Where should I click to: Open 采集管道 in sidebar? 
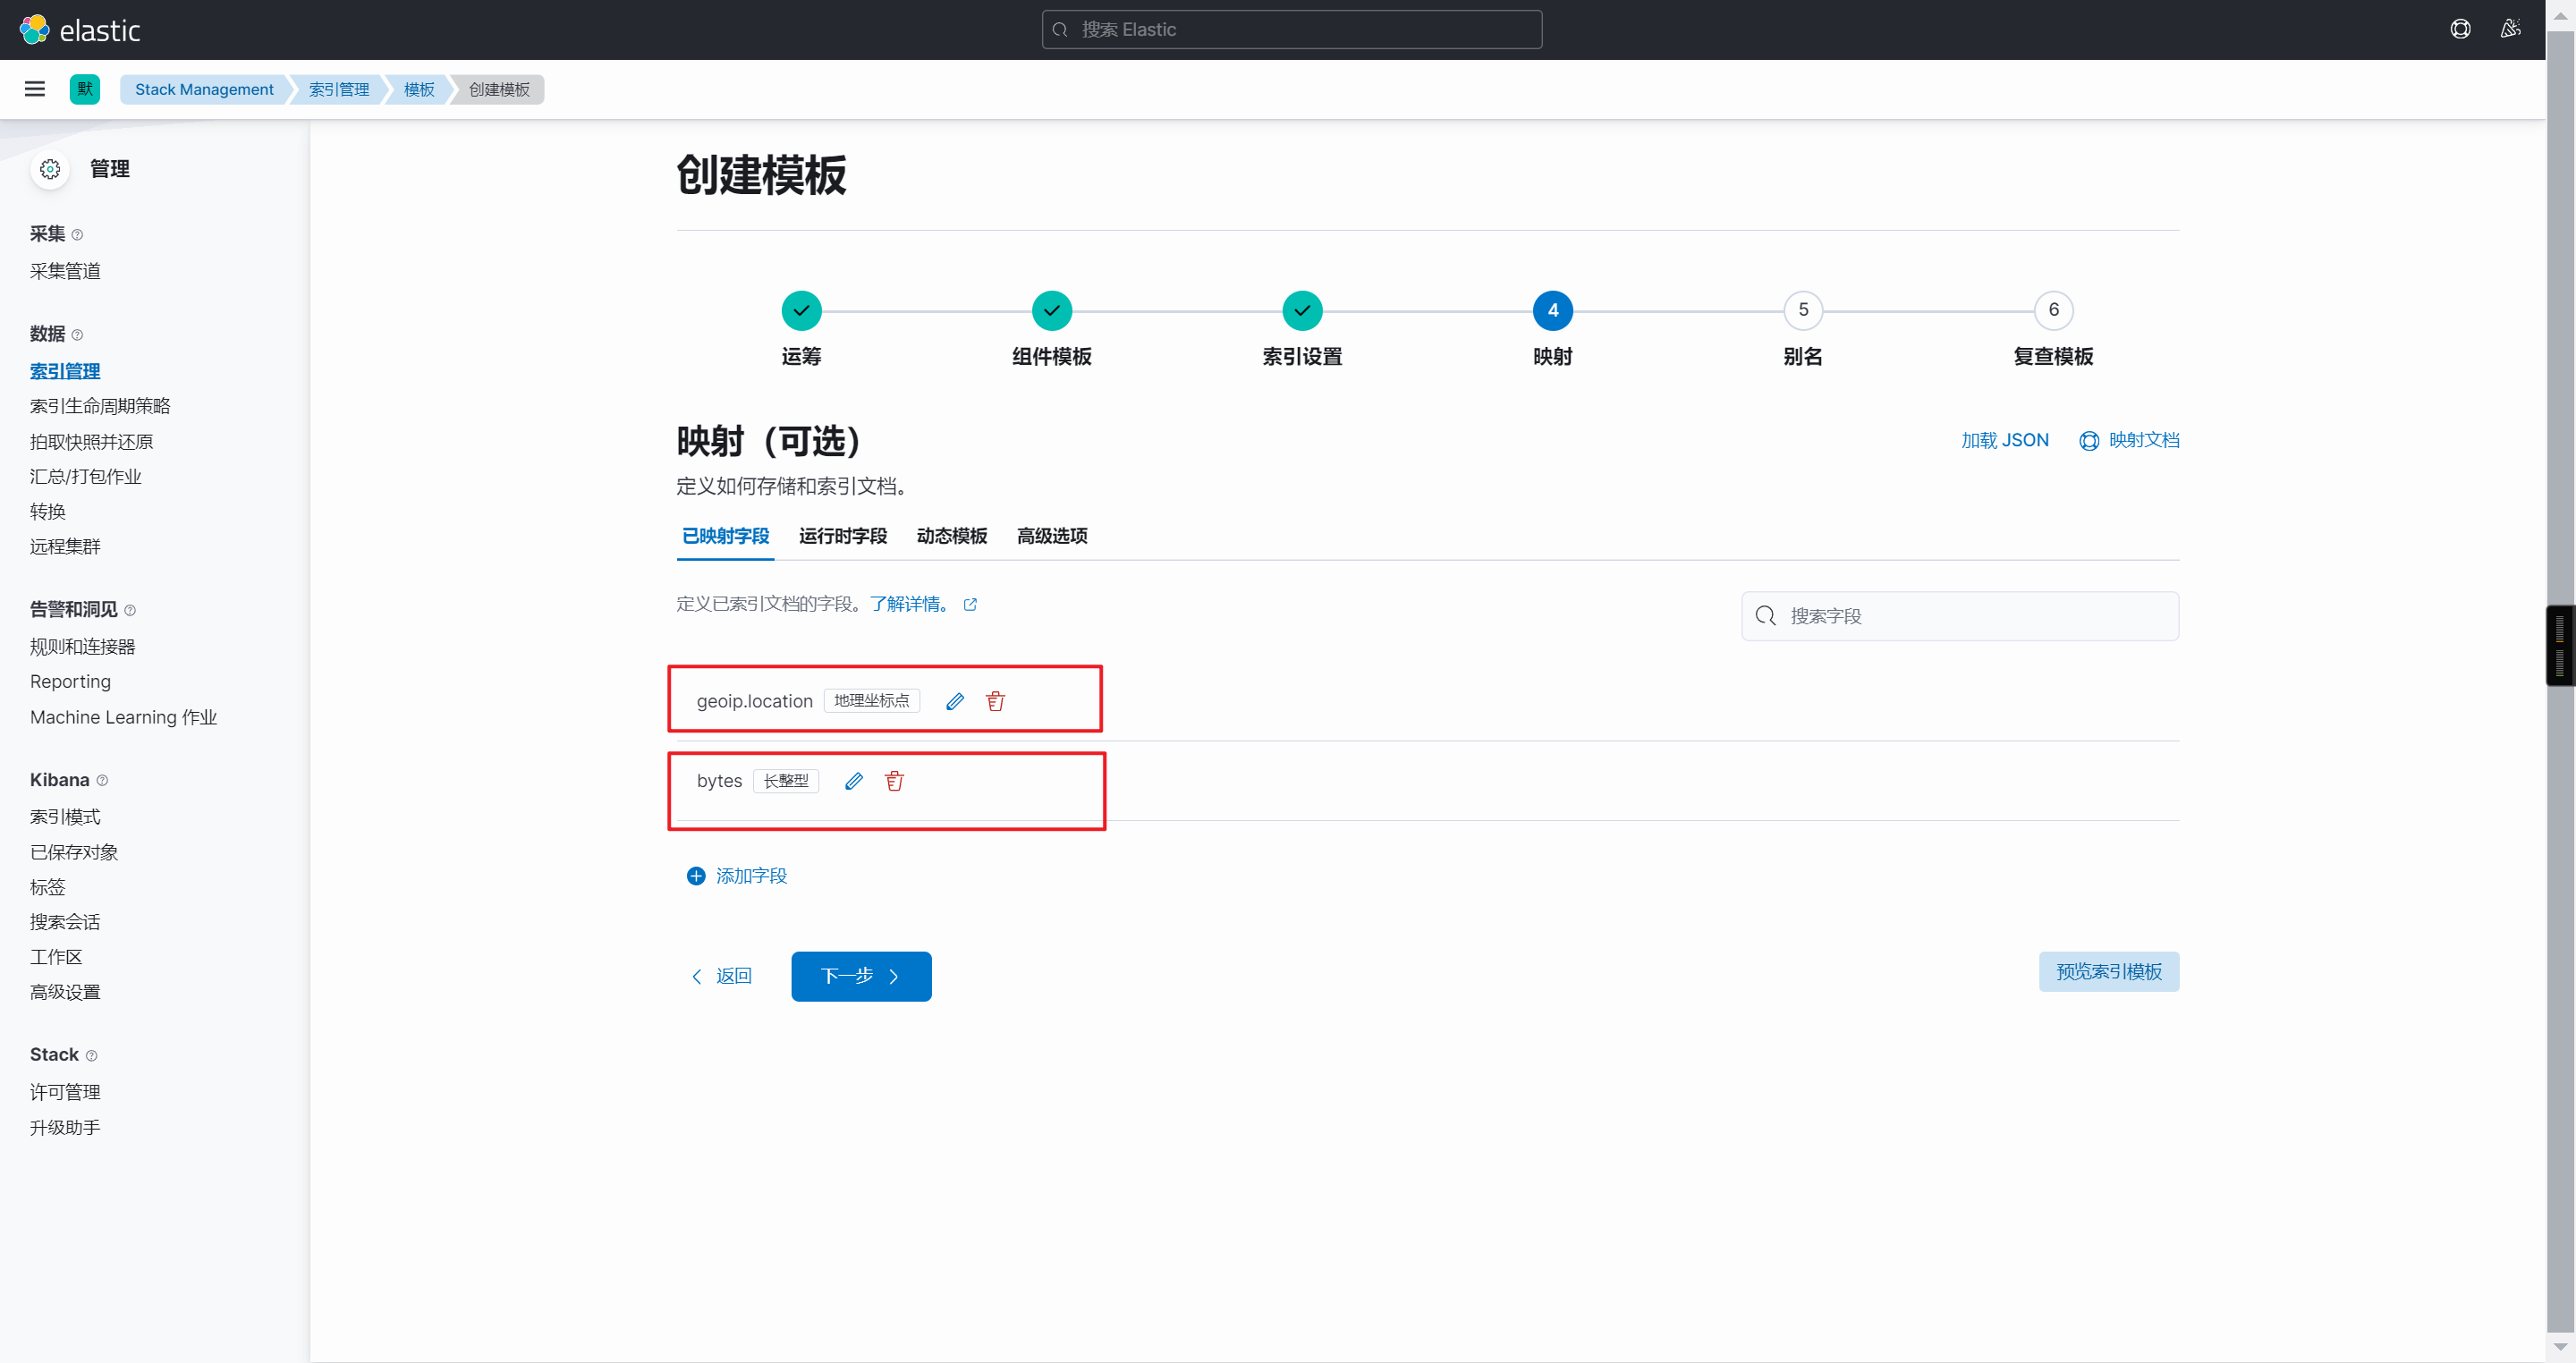(x=65, y=271)
